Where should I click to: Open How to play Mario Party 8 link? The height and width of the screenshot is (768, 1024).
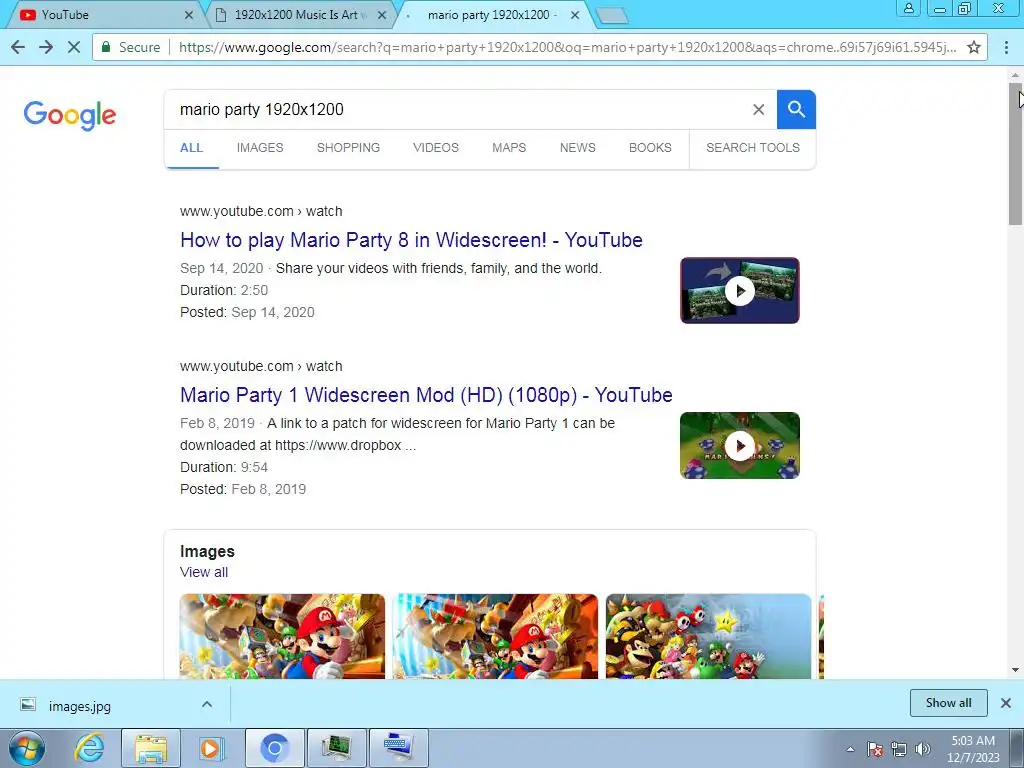point(411,240)
